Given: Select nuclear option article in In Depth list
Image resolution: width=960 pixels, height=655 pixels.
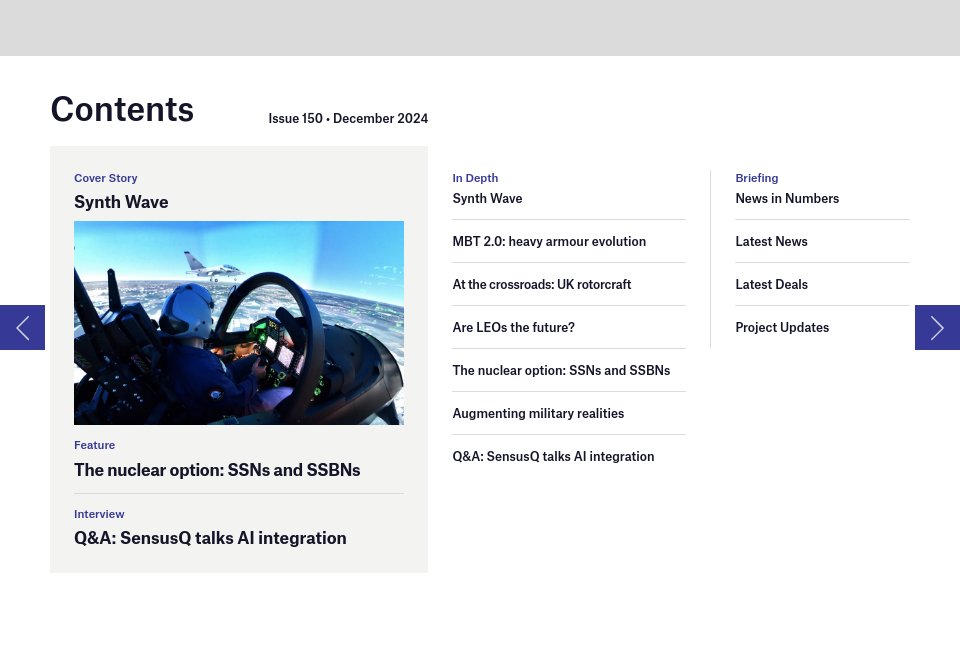Looking at the screenshot, I should coord(561,370).
